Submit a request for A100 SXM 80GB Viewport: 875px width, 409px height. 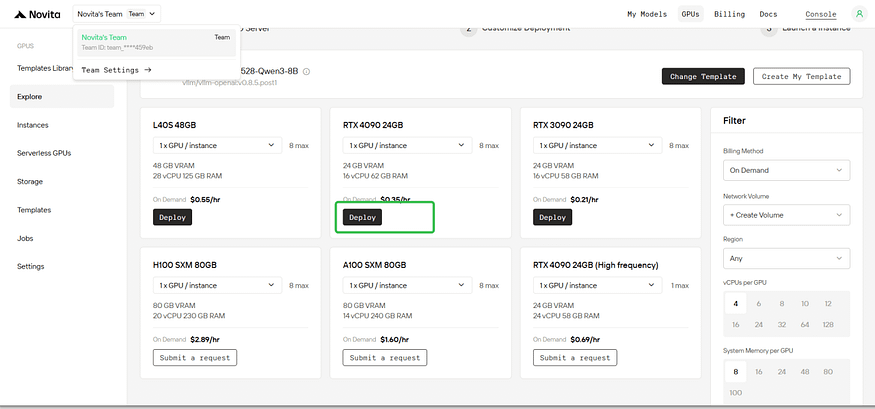click(385, 358)
